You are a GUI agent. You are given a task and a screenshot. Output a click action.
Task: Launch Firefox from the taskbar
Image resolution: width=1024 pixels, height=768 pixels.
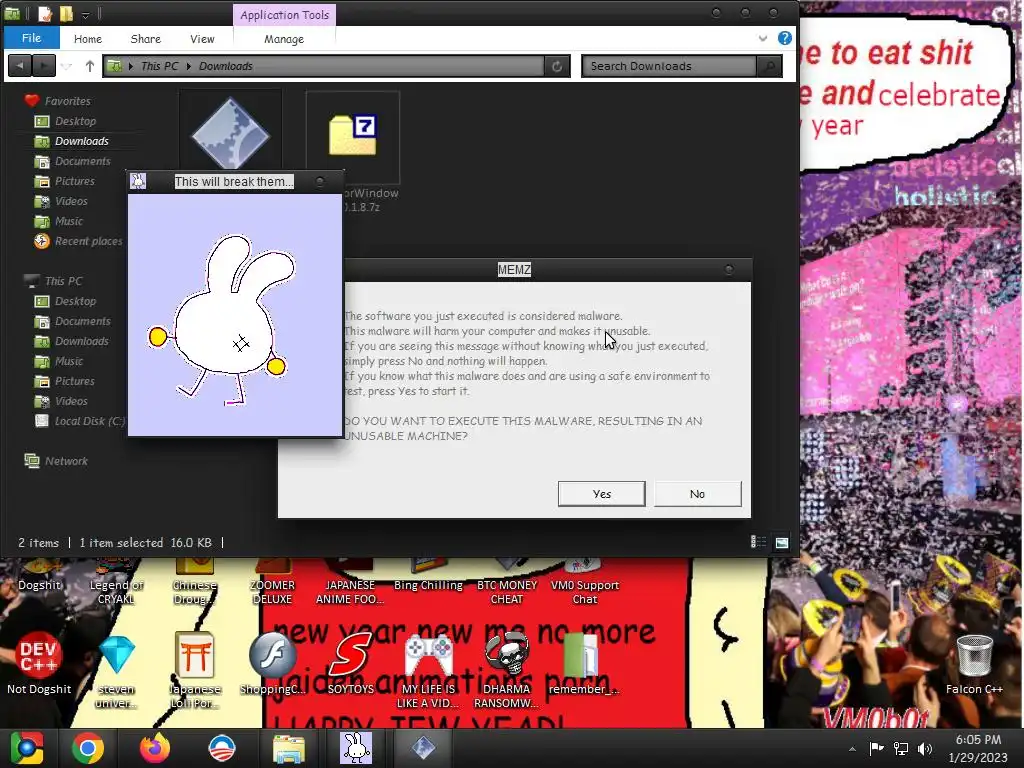(155, 748)
